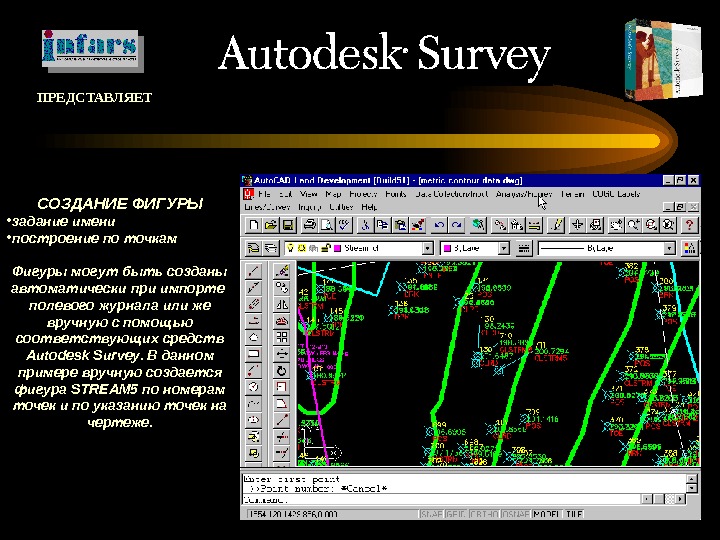This screenshot has height=540, width=720.
Task: Click the command line input field
Action: click(x=441, y=499)
